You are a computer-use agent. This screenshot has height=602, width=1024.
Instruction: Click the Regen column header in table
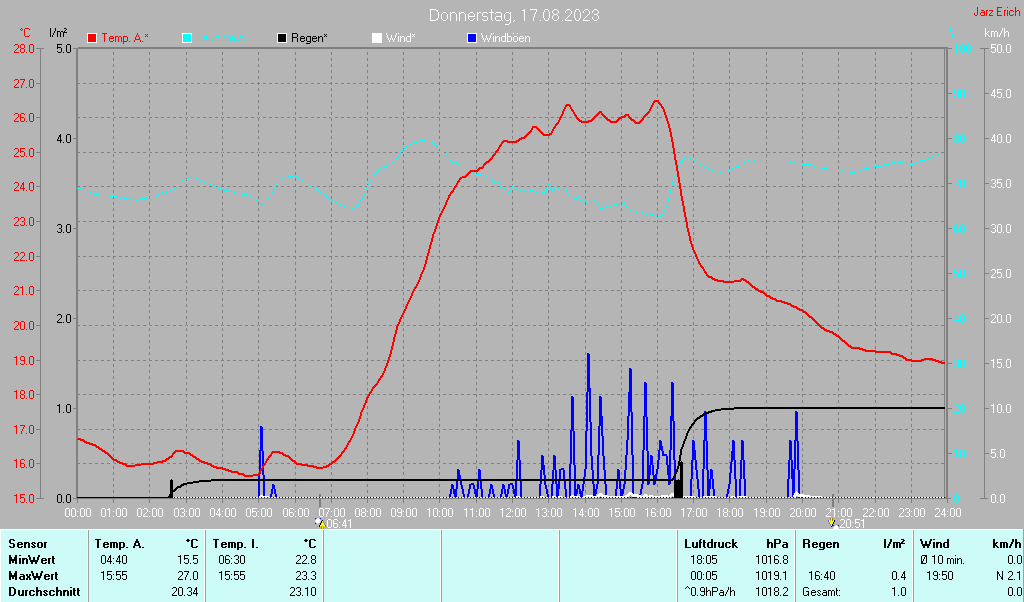coord(821,544)
